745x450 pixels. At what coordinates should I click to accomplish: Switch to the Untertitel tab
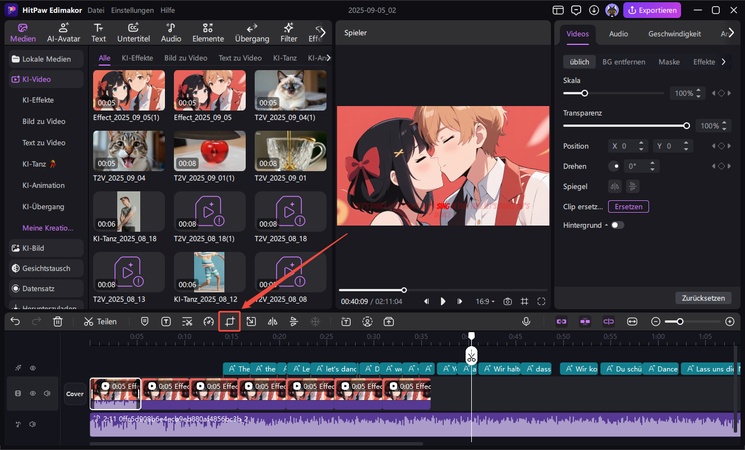point(134,33)
